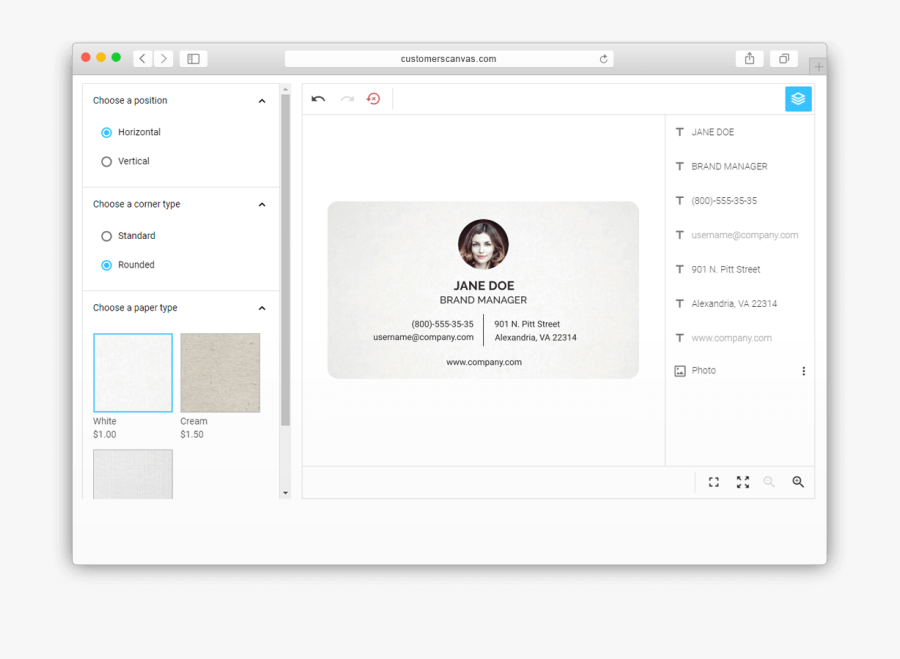Screen dimensions: 900x659
Task: Click the red revert history icon
Action: (374, 99)
